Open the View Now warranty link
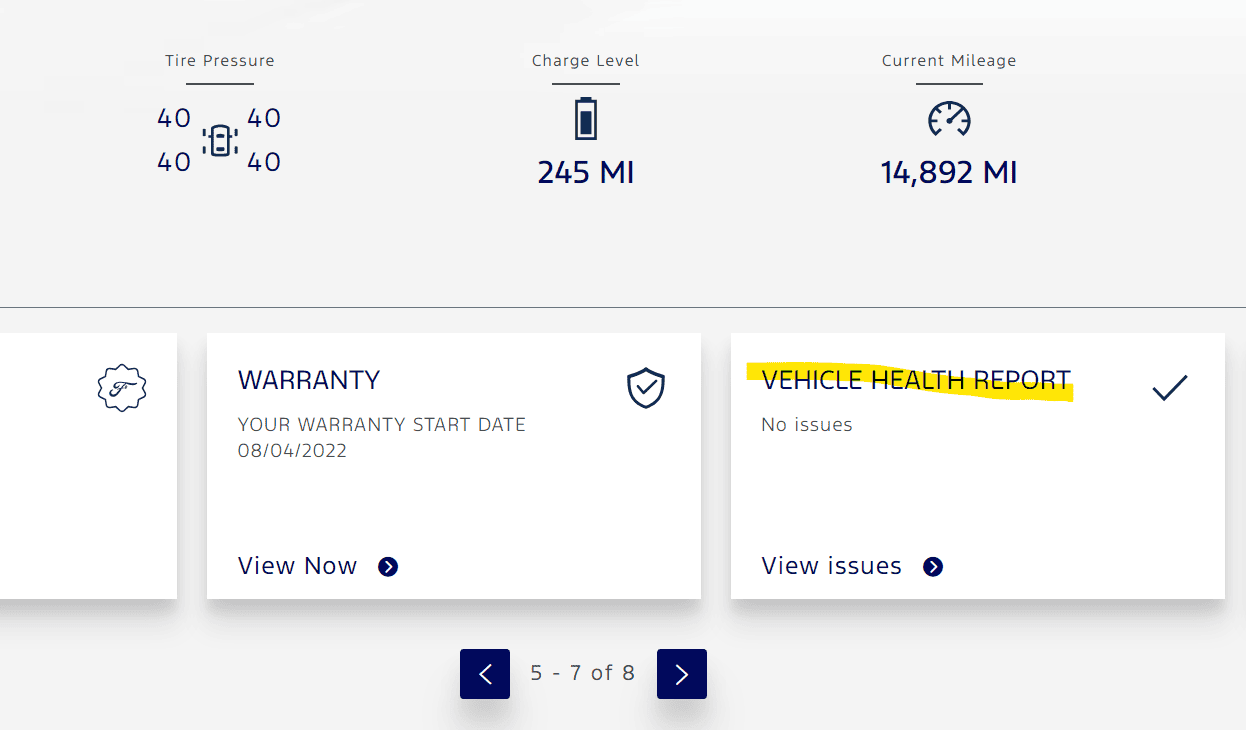Viewport: 1246px width, 730px height. [297, 566]
